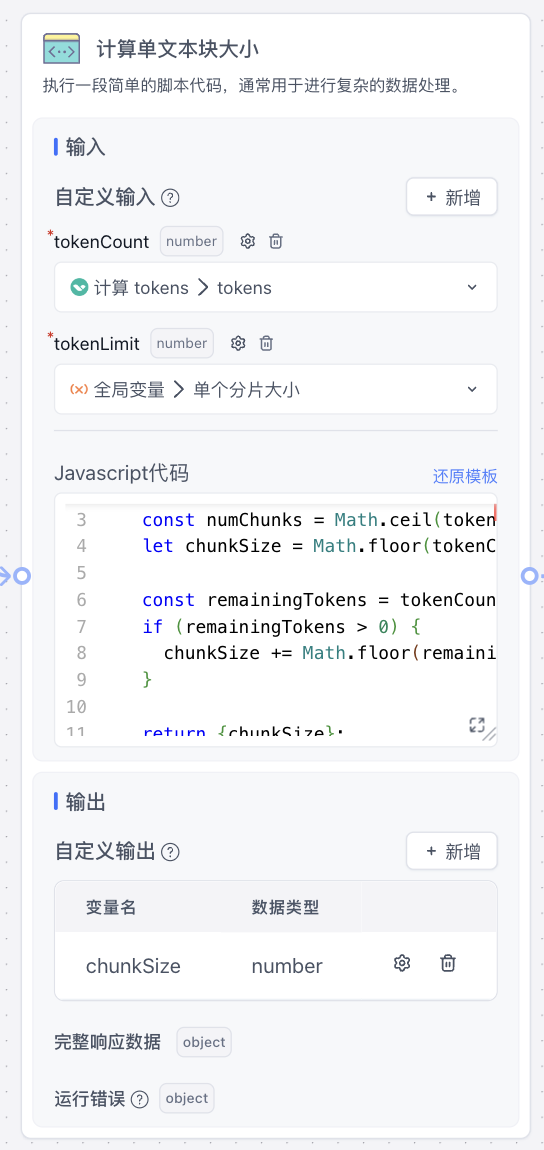
Task: Click code line 7 if remainingTokens
Action: point(281,626)
